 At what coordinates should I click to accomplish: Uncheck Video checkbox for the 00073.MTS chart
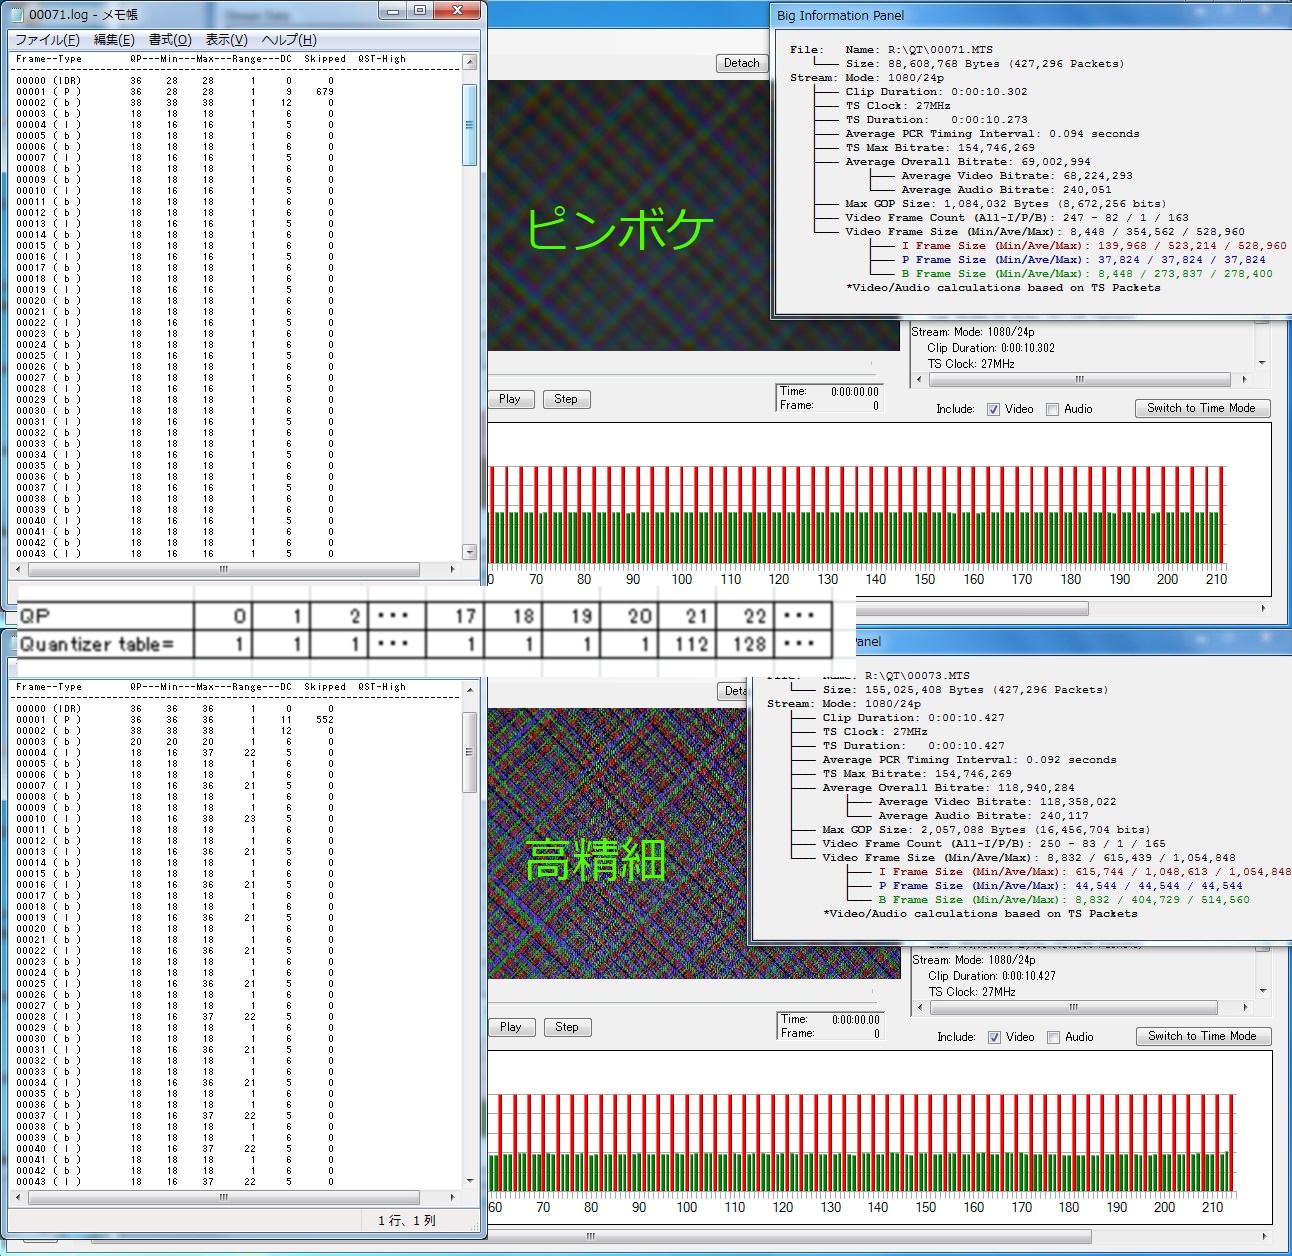point(994,1037)
